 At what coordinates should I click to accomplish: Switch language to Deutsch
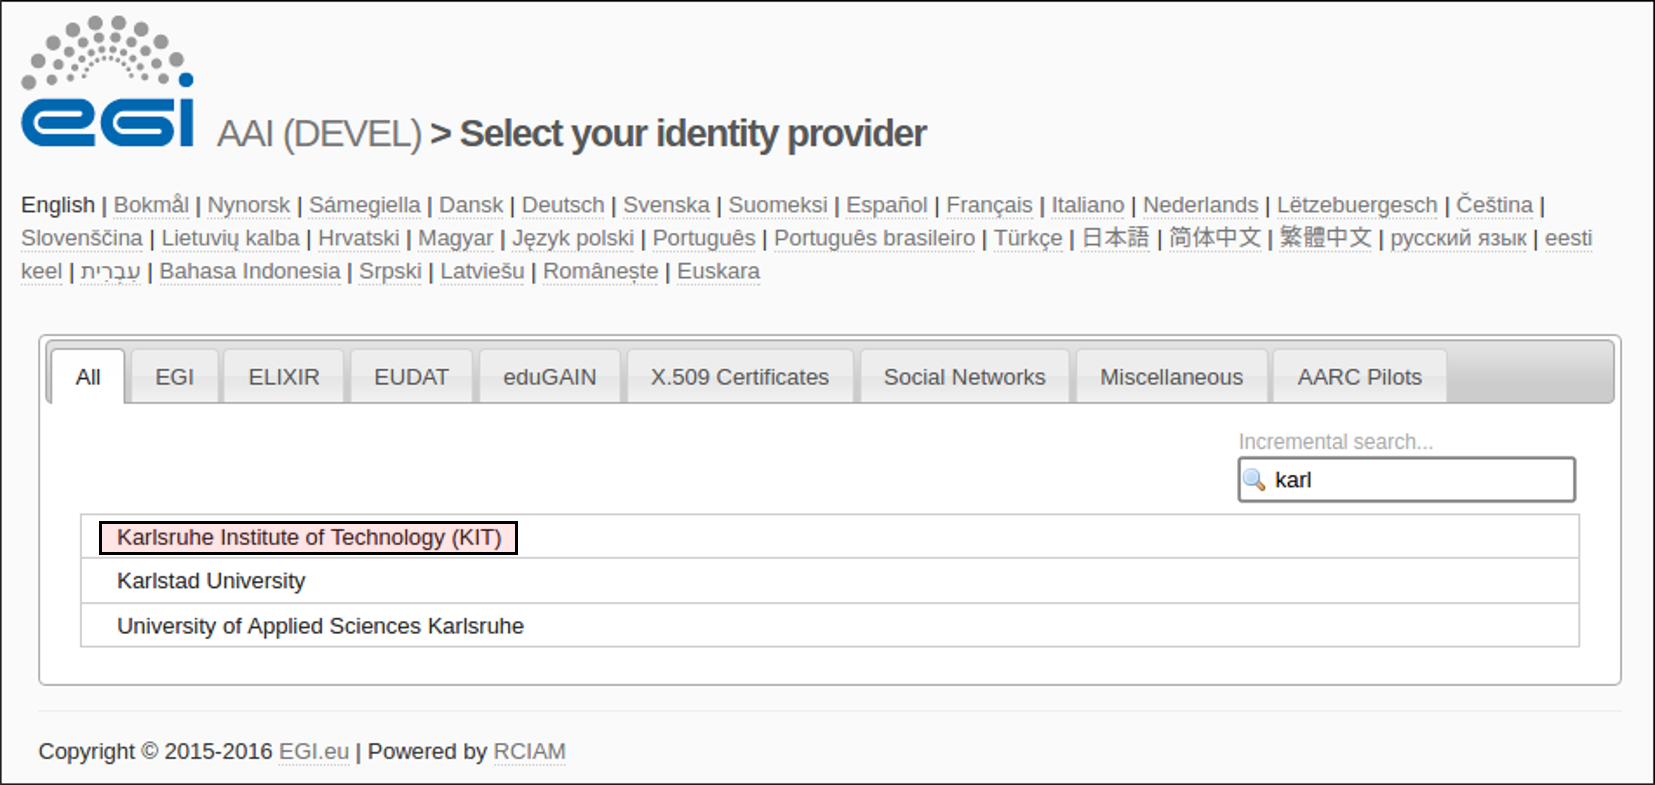pyautogui.click(x=563, y=205)
